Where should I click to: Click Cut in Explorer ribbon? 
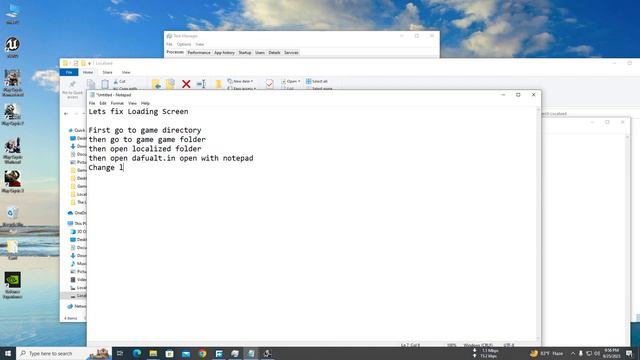click(120, 82)
